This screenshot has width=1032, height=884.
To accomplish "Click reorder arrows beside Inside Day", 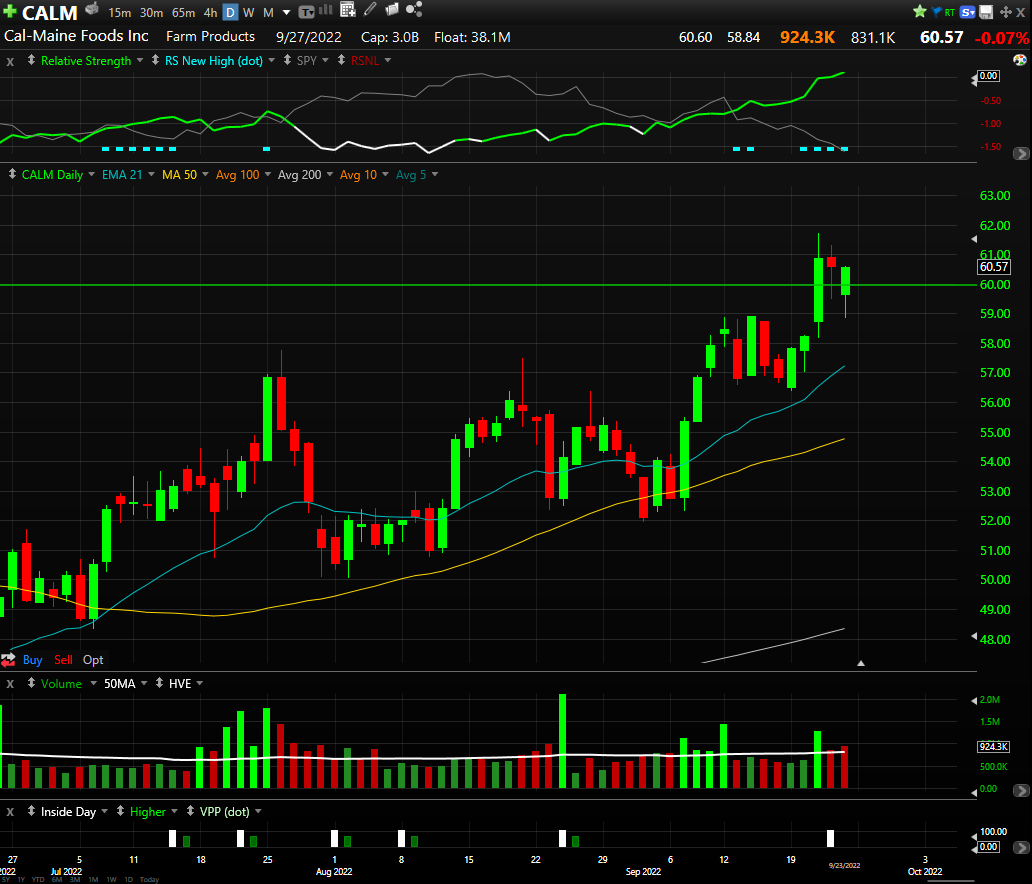I will [31, 812].
